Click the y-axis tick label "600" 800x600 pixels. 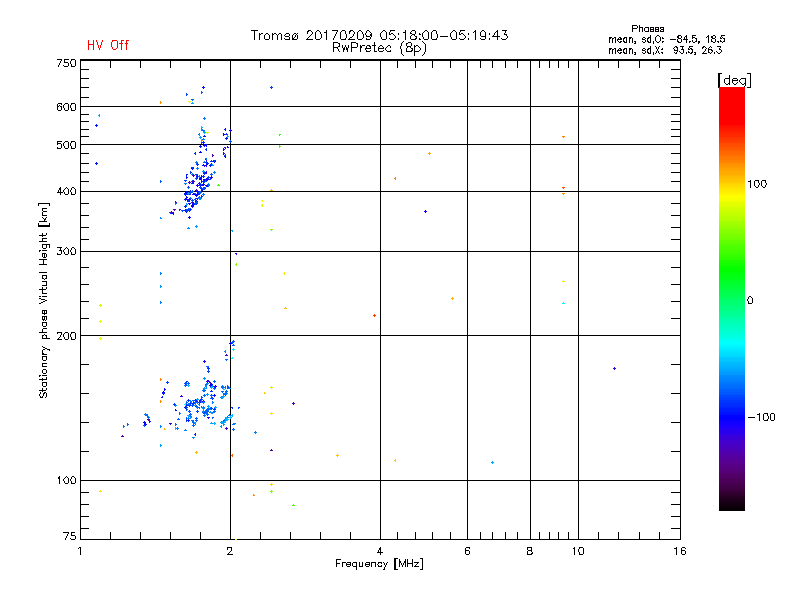67,107
